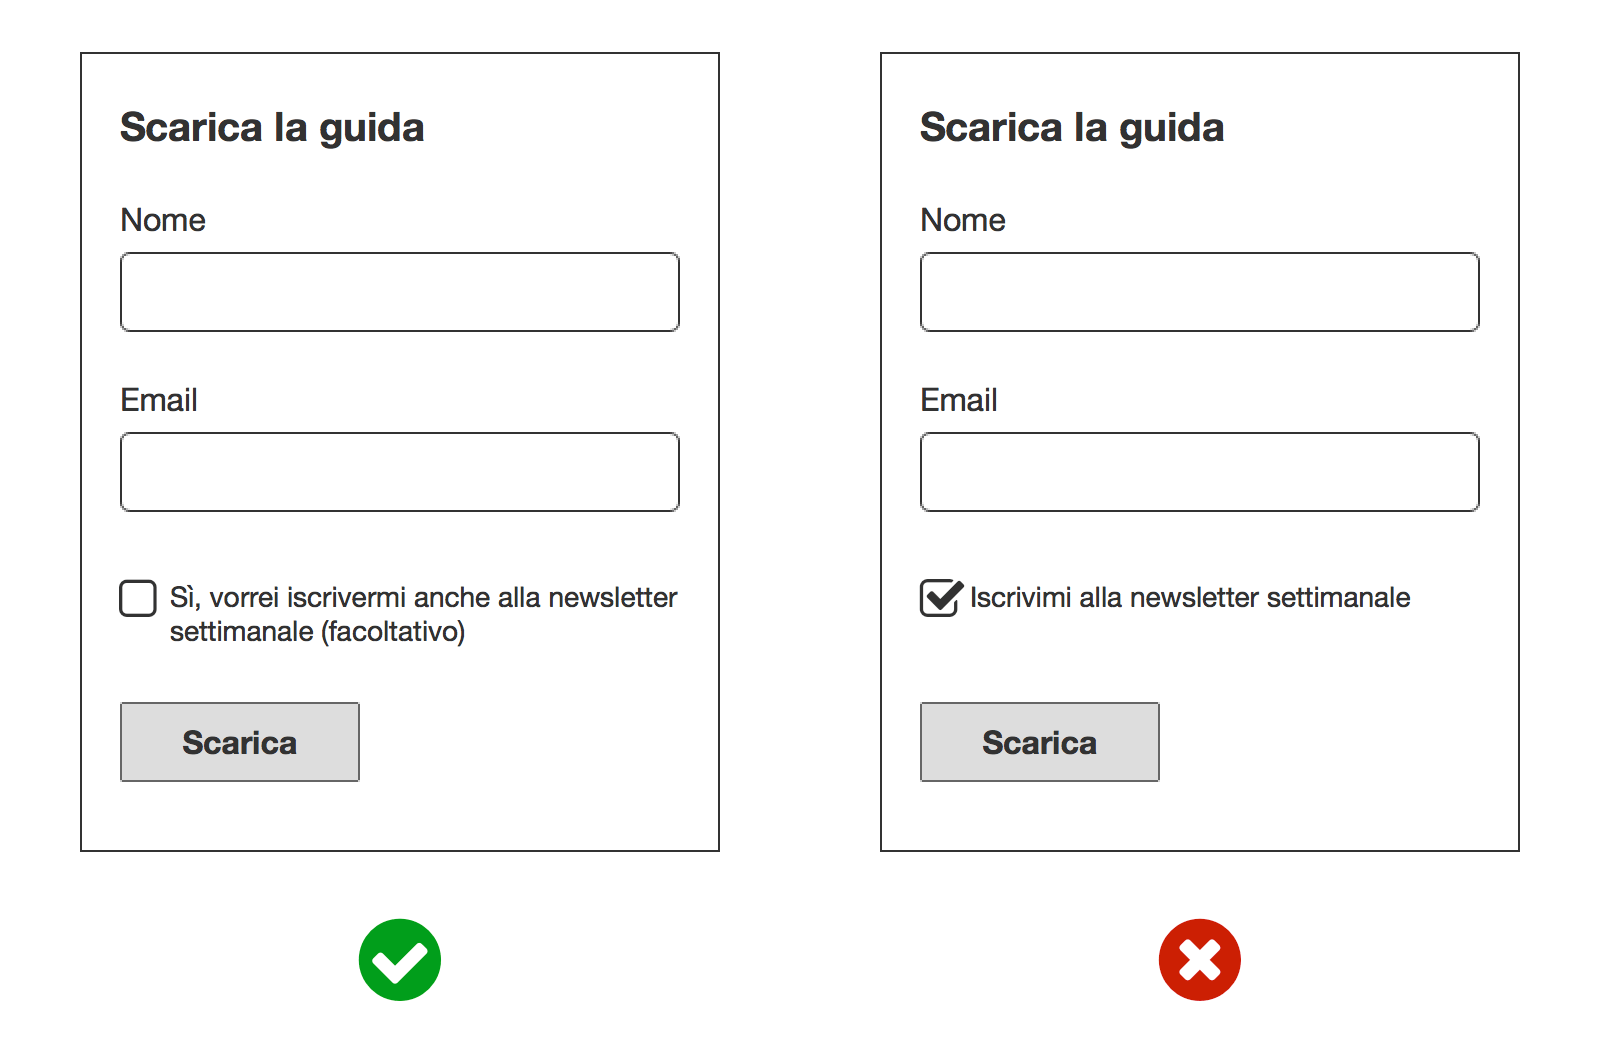Viewport: 1600px width, 1060px height.
Task: Click the 'Scarica la guida' heading in left form
Action: 272,128
